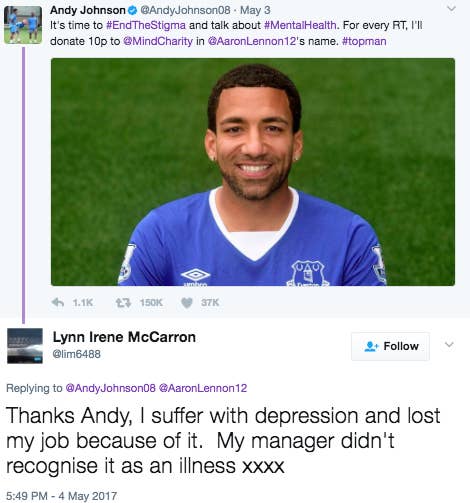The height and width of the screenshot is (503, 470).
Task: Click the retweet icon showing 150K
Action: (x=123, y=303)
